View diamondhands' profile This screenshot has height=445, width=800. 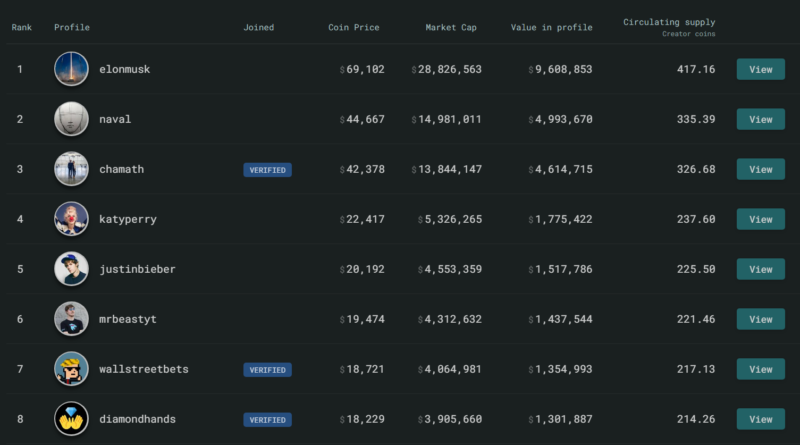pyautogui.click(x=761, y=419)
